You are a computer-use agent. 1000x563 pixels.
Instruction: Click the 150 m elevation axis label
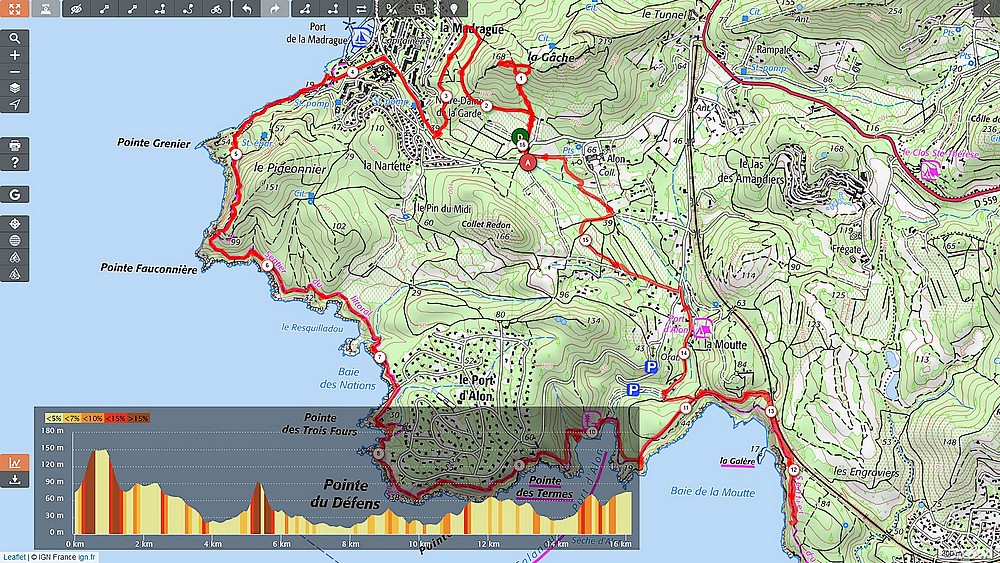[x=52, y=448]
